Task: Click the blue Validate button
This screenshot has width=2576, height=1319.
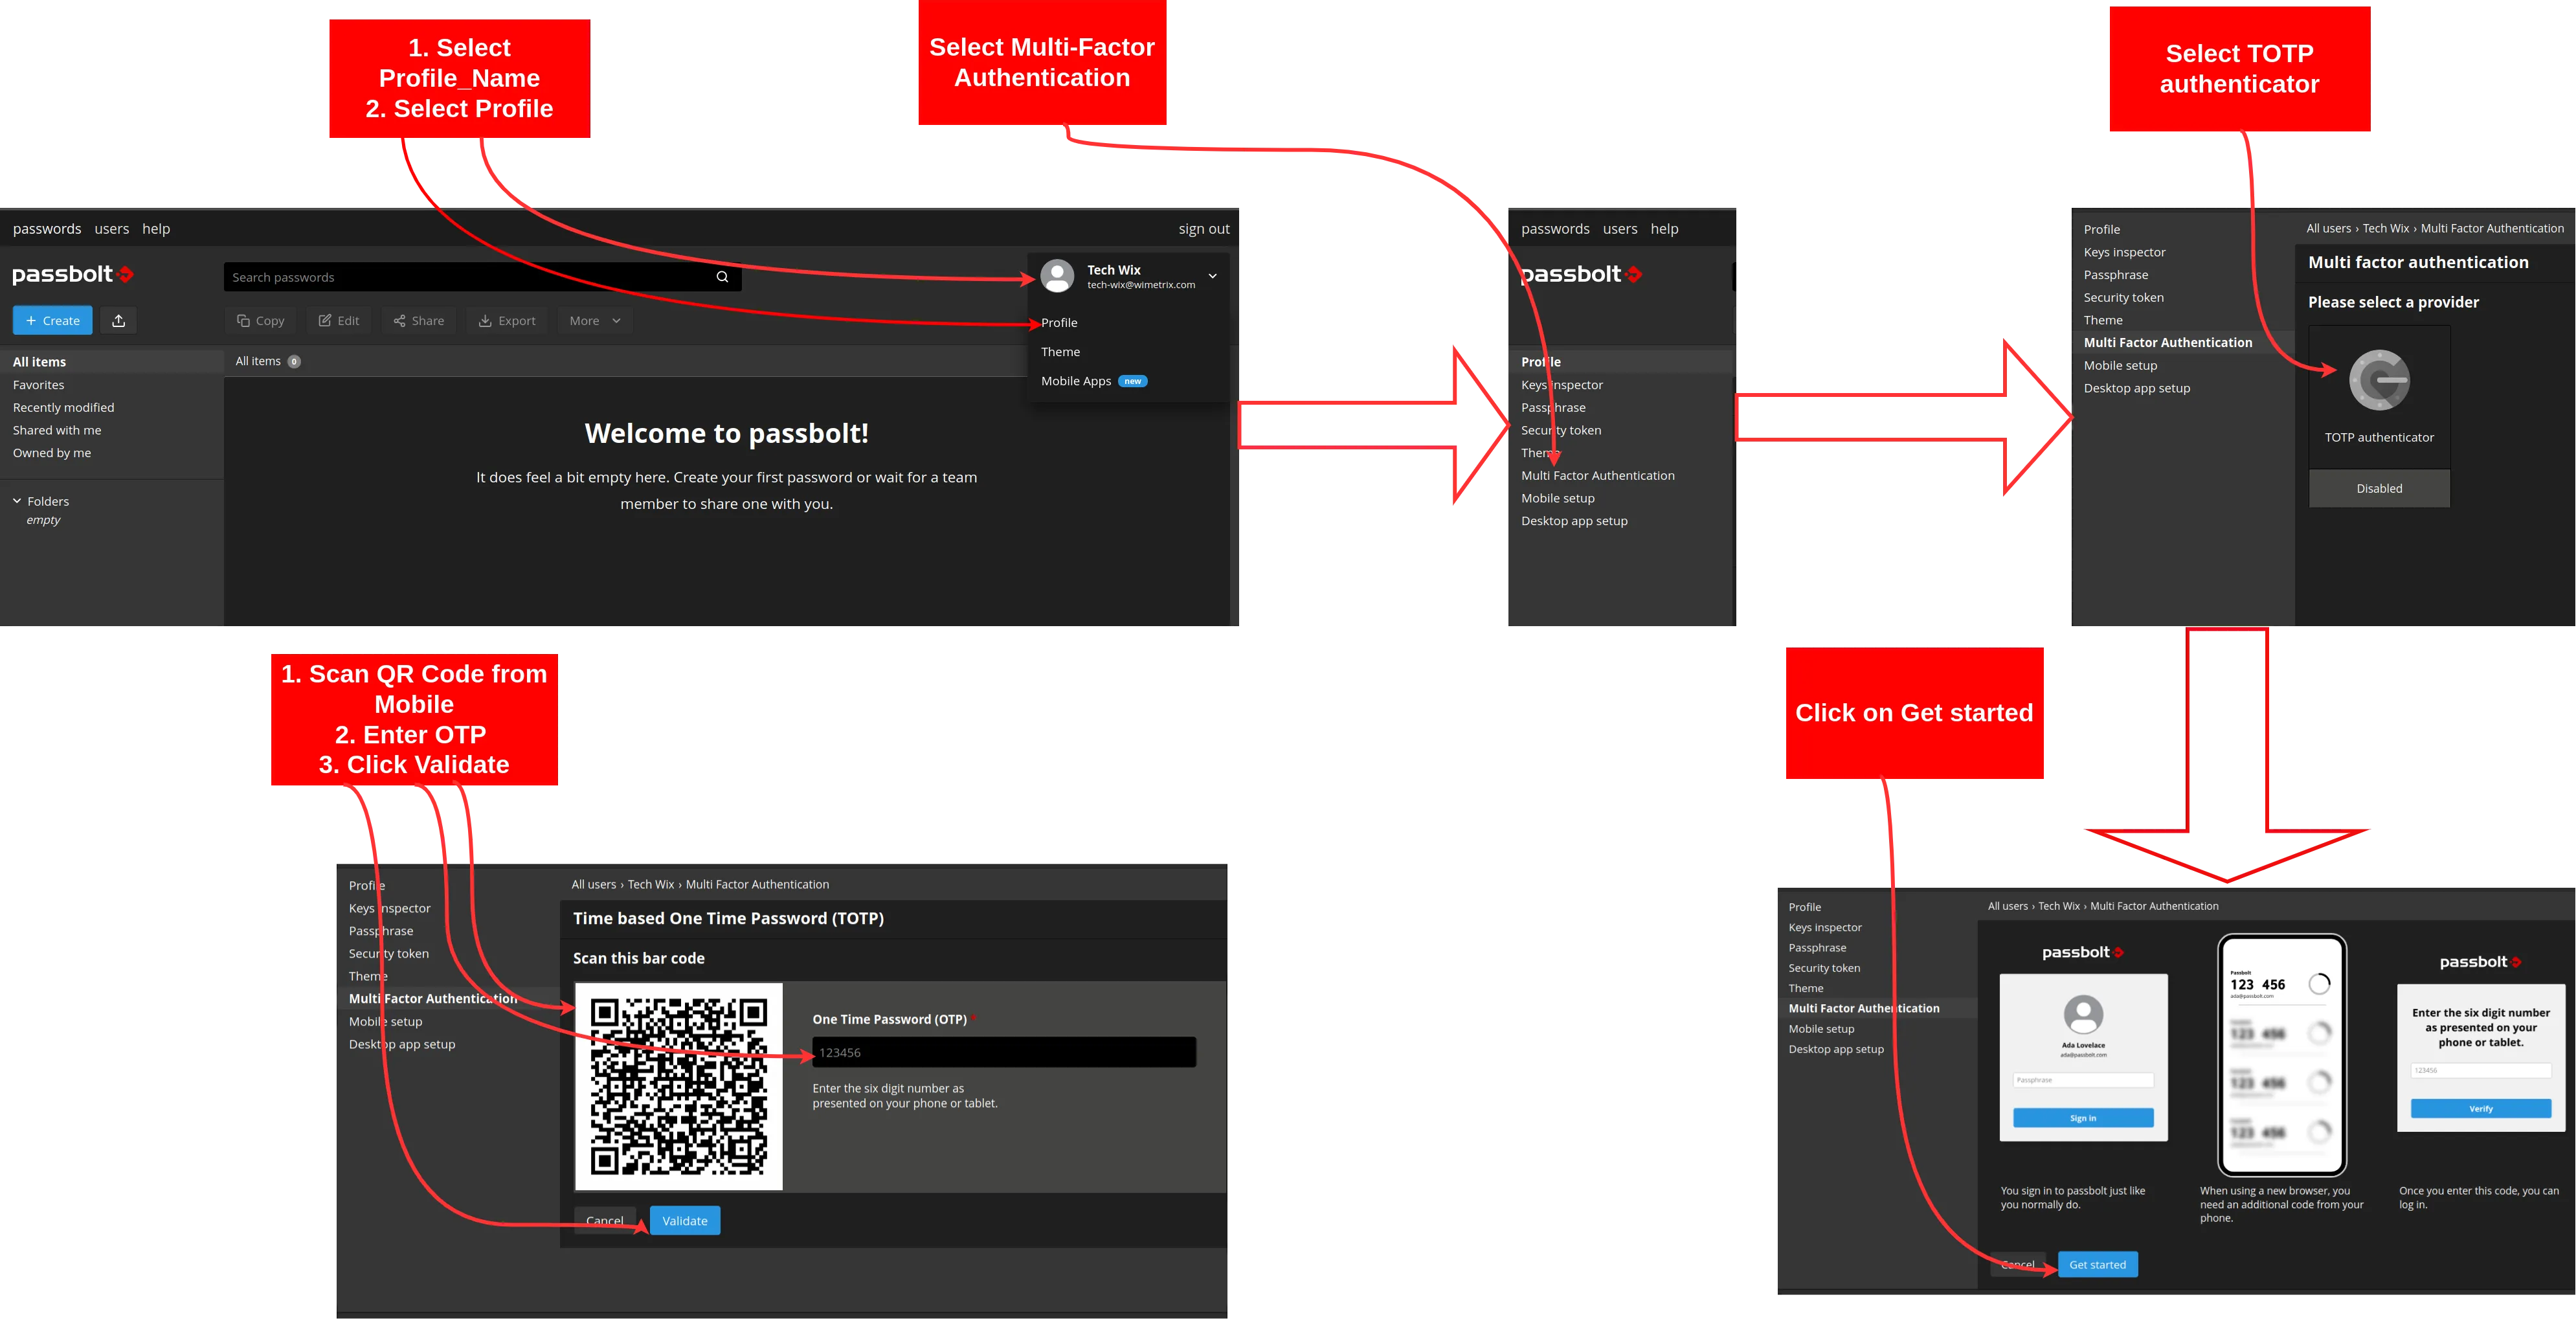Action: pyautogui.click(x=685, y=1220)
